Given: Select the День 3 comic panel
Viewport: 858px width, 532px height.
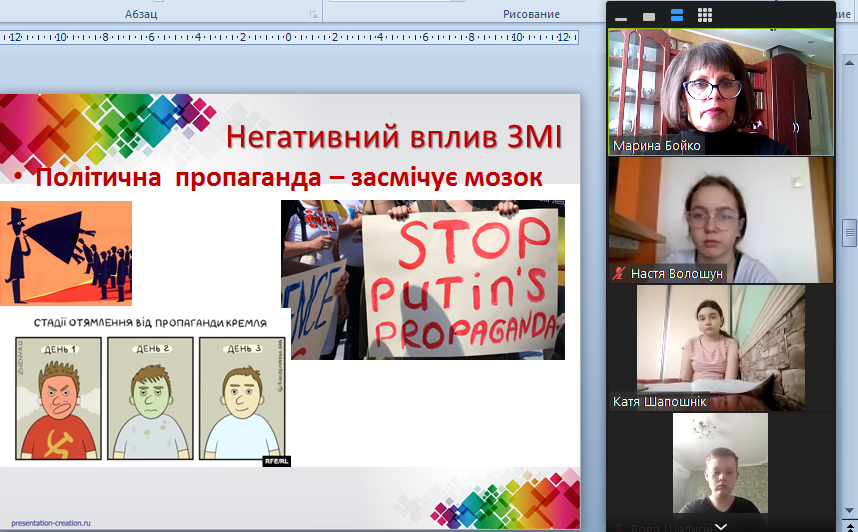Looking at the screenshot, I should 242,398.
